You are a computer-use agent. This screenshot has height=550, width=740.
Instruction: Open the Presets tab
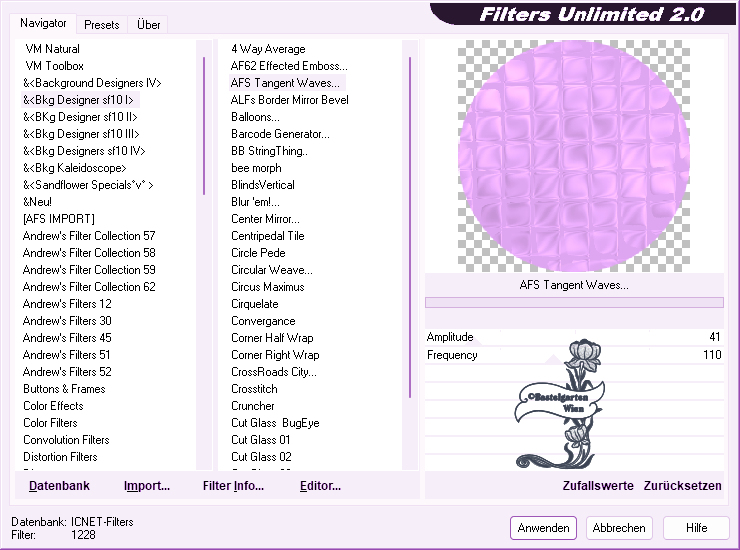(x=101, y=25)
